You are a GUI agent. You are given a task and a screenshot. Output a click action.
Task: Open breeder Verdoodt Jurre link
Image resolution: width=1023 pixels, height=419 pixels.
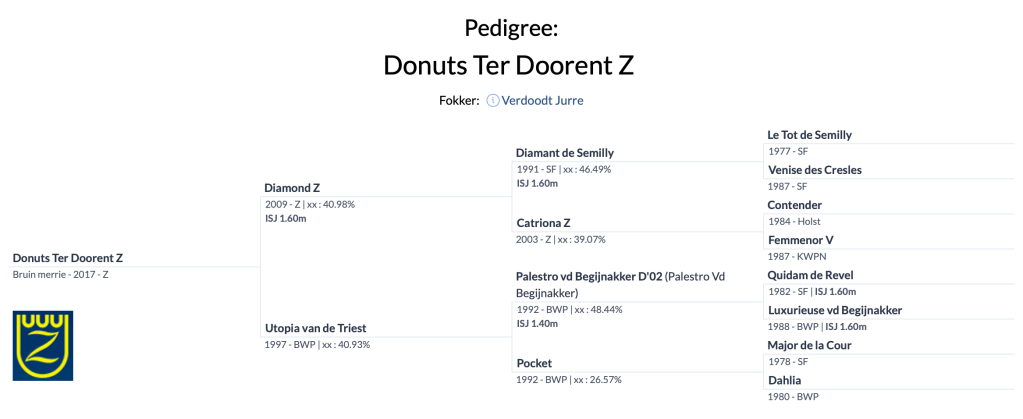coord(542,101)
